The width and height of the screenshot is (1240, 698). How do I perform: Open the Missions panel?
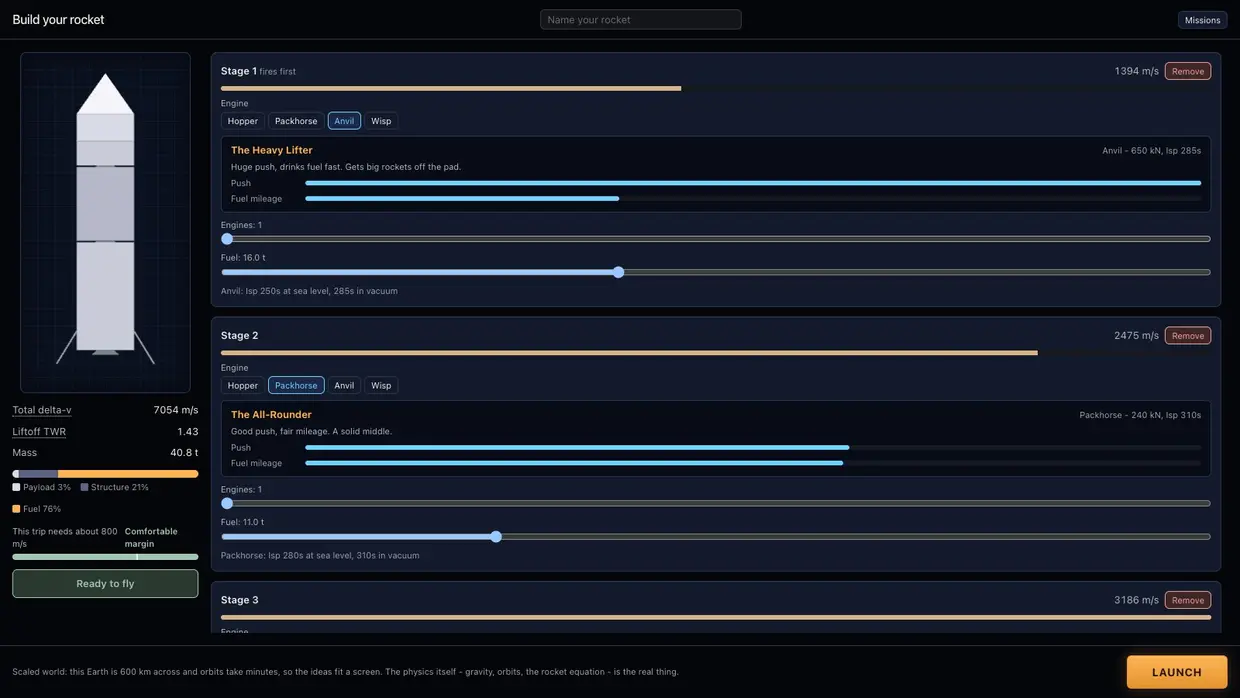pyautogui.click(x=1202, y=20)
